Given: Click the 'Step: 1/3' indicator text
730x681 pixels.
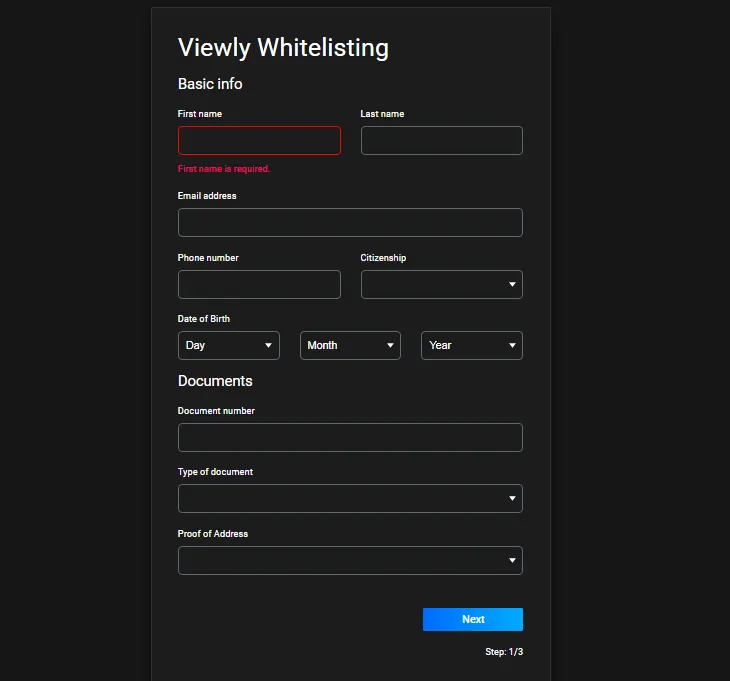Looking at the screenshot, I should point(504,652).
